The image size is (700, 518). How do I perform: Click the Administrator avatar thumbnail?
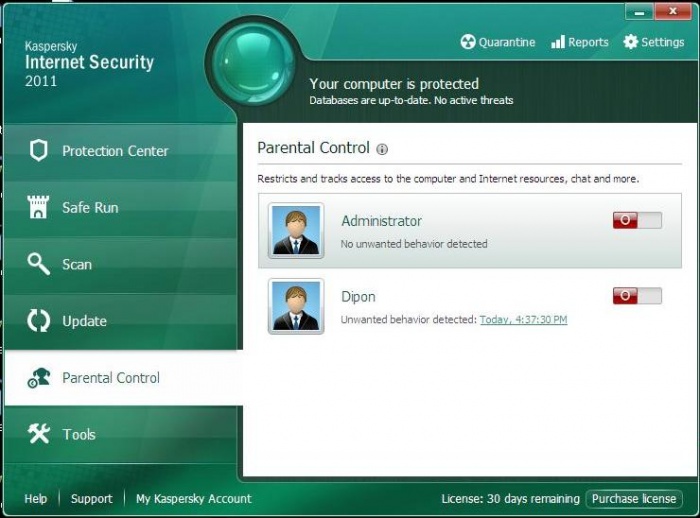click(x=296, y=230)
